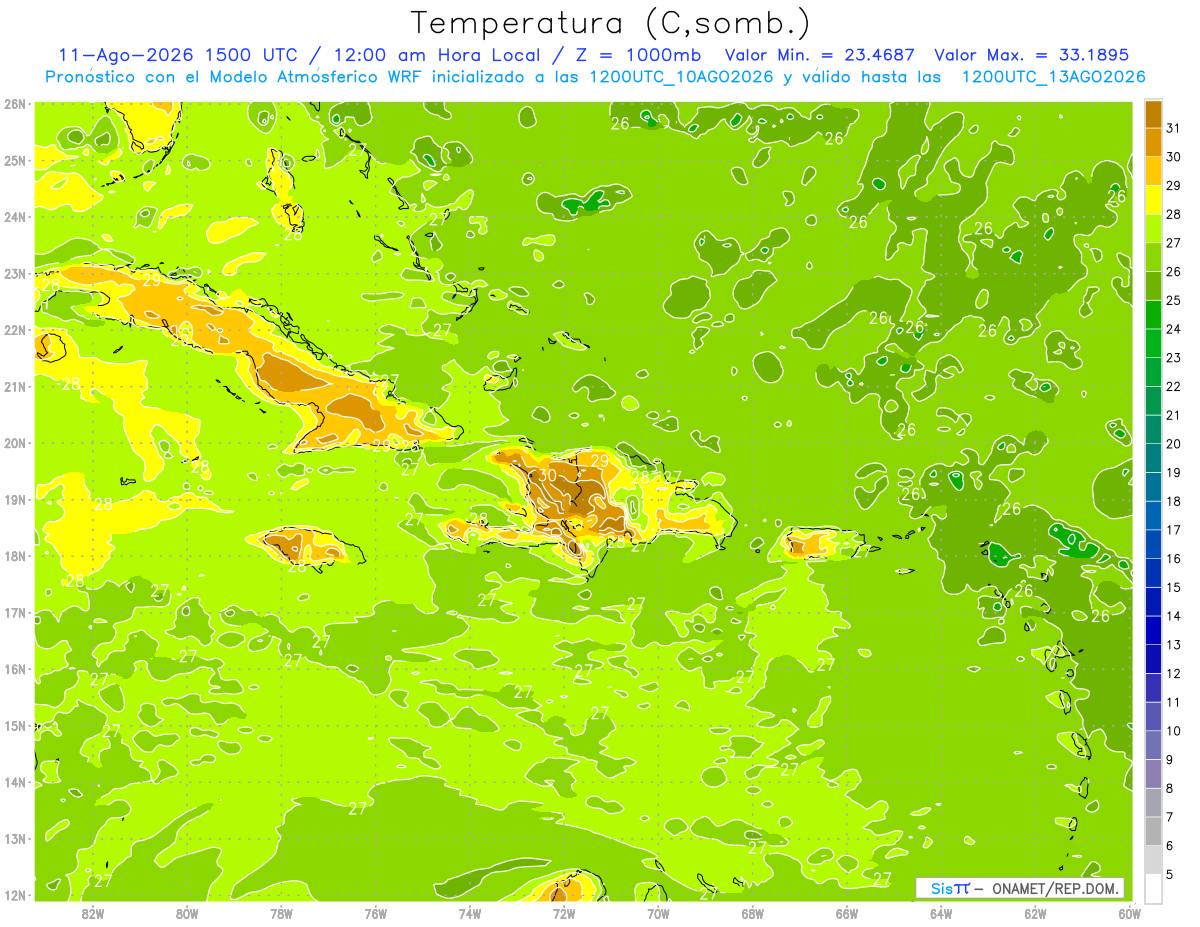Click the '66W' longitude axis label
This screenshot has width=1200, height=927.
(847, 913)
